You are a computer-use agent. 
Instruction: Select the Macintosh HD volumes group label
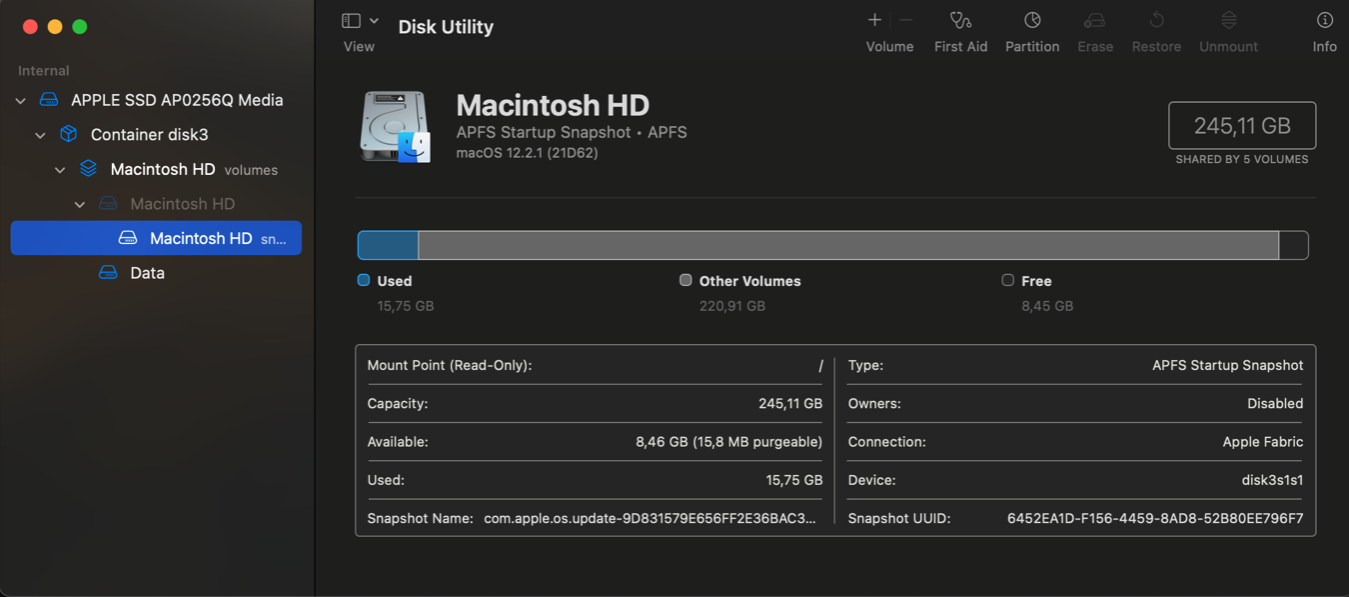[163, 169]
